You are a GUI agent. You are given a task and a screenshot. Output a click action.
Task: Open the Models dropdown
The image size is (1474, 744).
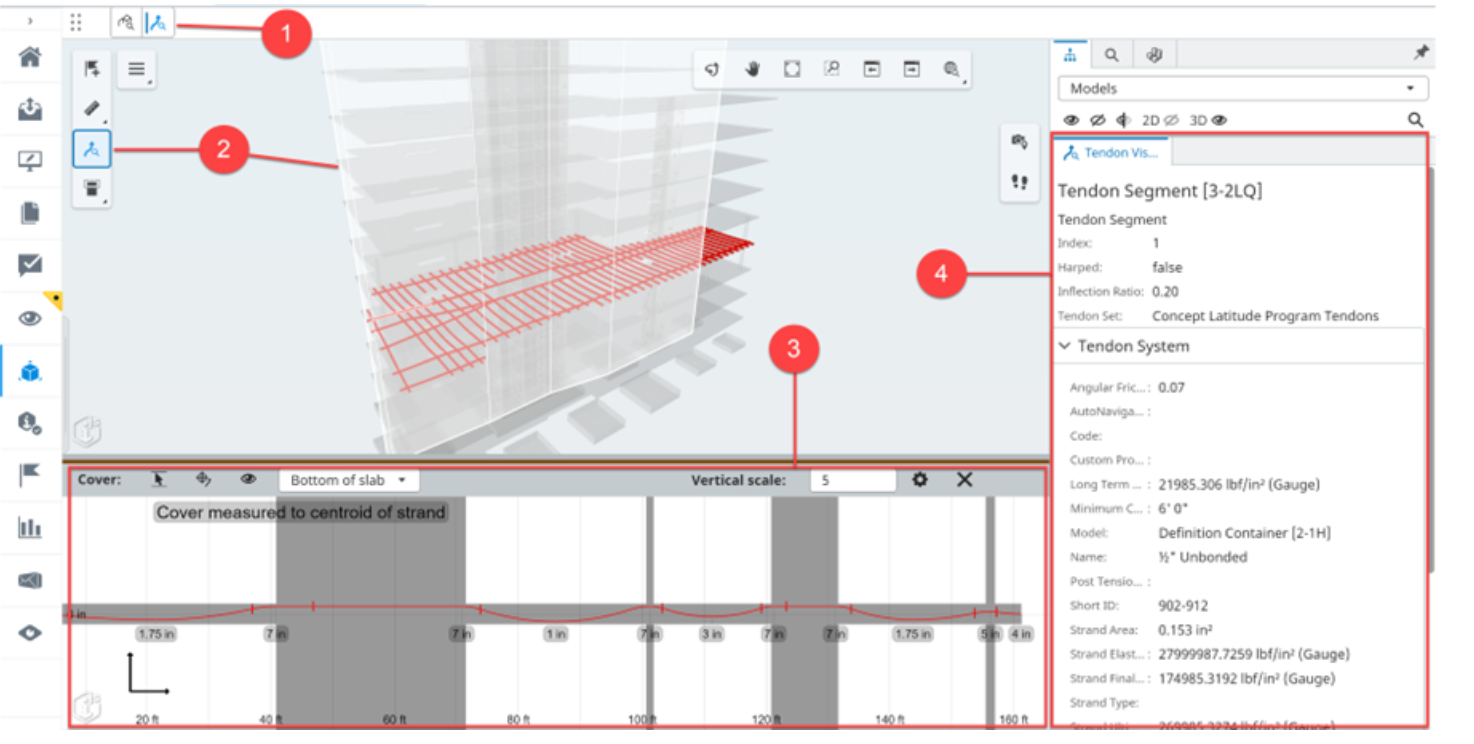tap(1242, 88)
